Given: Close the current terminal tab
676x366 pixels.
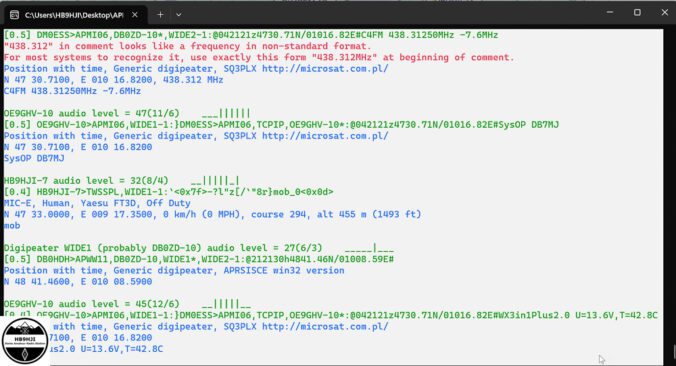Looking at the screenshot, I should click(135, 15).
